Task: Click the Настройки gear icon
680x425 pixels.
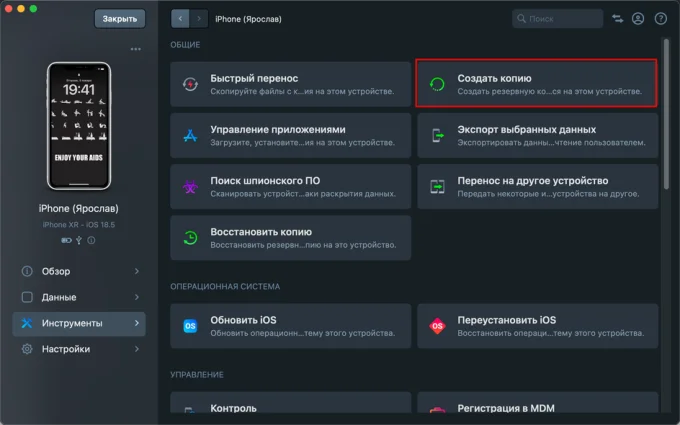Action: (x=27, y=349)
